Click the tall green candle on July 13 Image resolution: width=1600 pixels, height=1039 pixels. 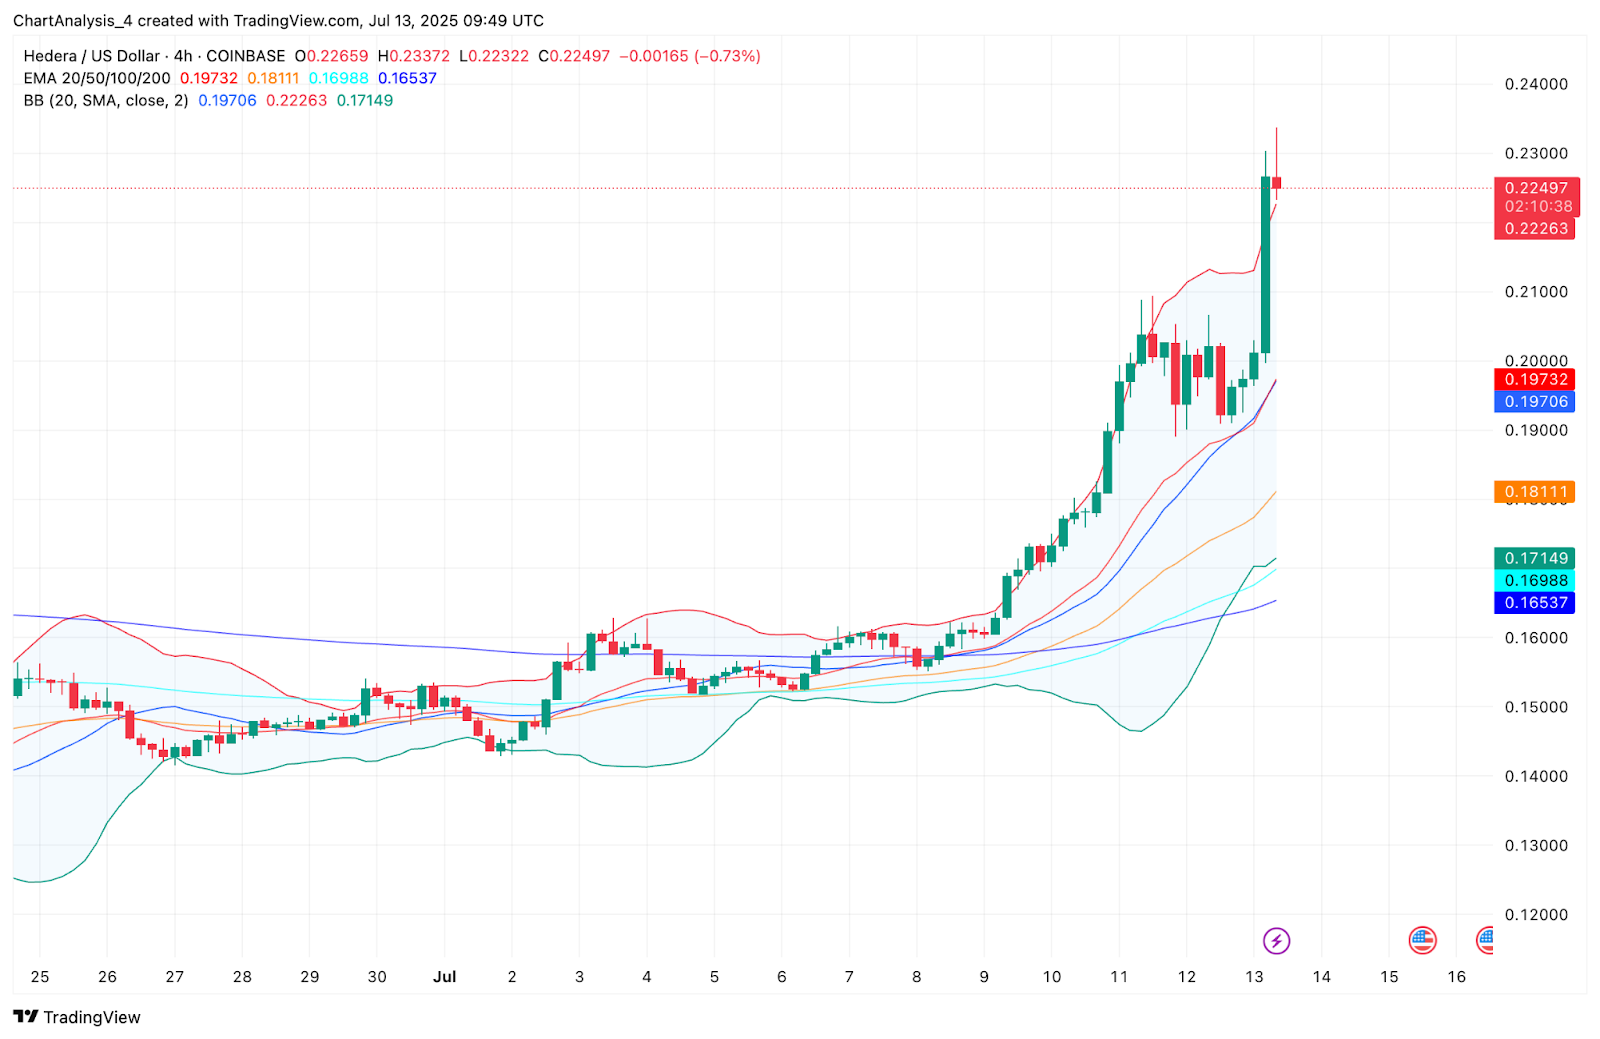(x=1265, y=265)
